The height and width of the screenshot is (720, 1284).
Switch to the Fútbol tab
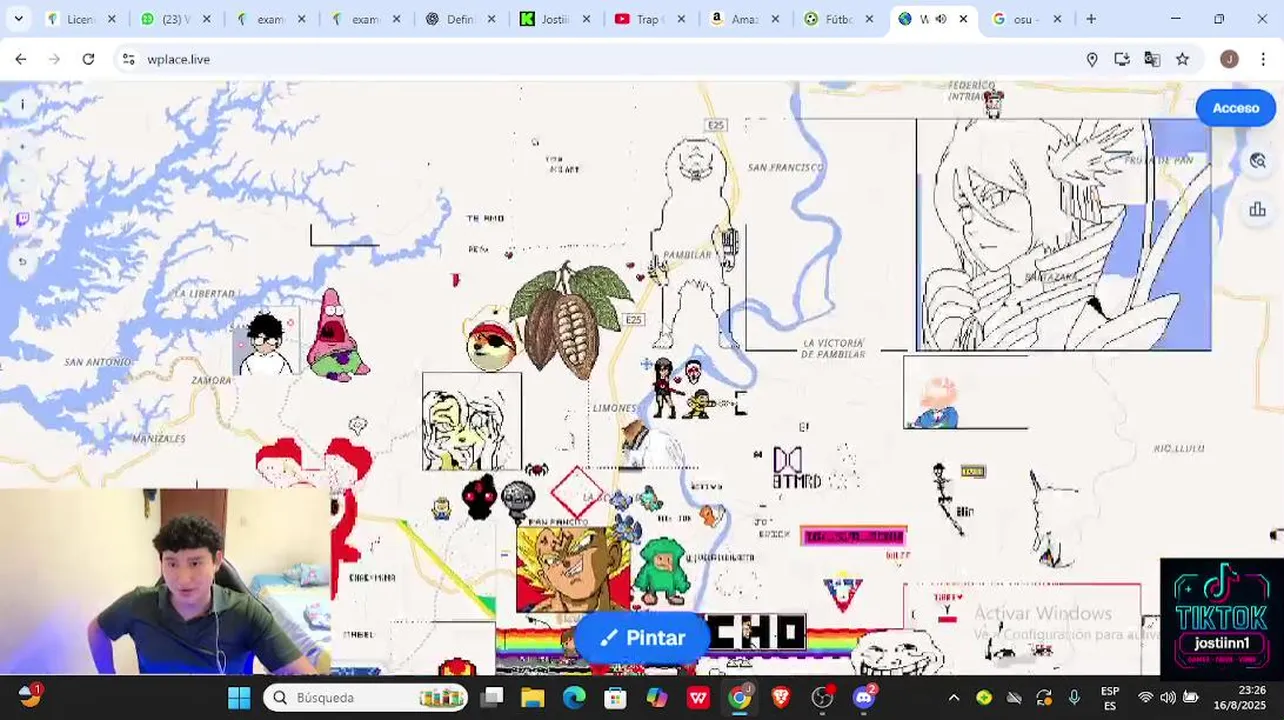840,19
